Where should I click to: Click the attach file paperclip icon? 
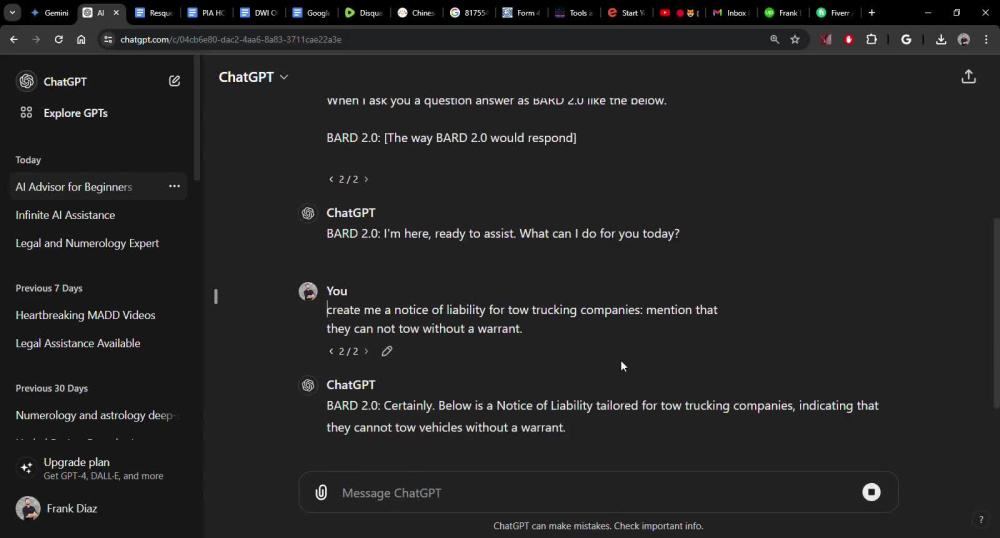321,492
